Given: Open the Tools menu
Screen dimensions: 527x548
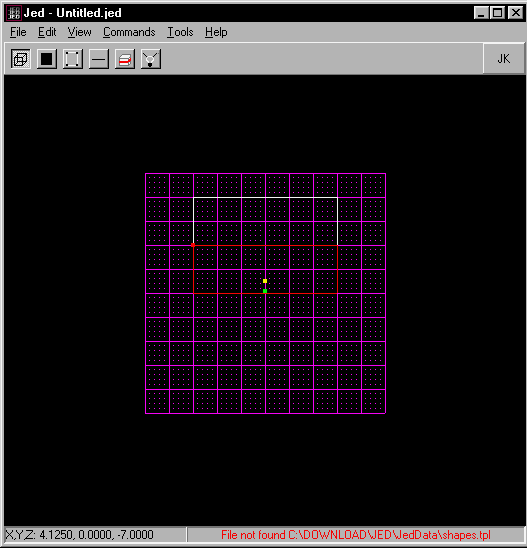Looking at the screenshot, I should tap(180, 32).
